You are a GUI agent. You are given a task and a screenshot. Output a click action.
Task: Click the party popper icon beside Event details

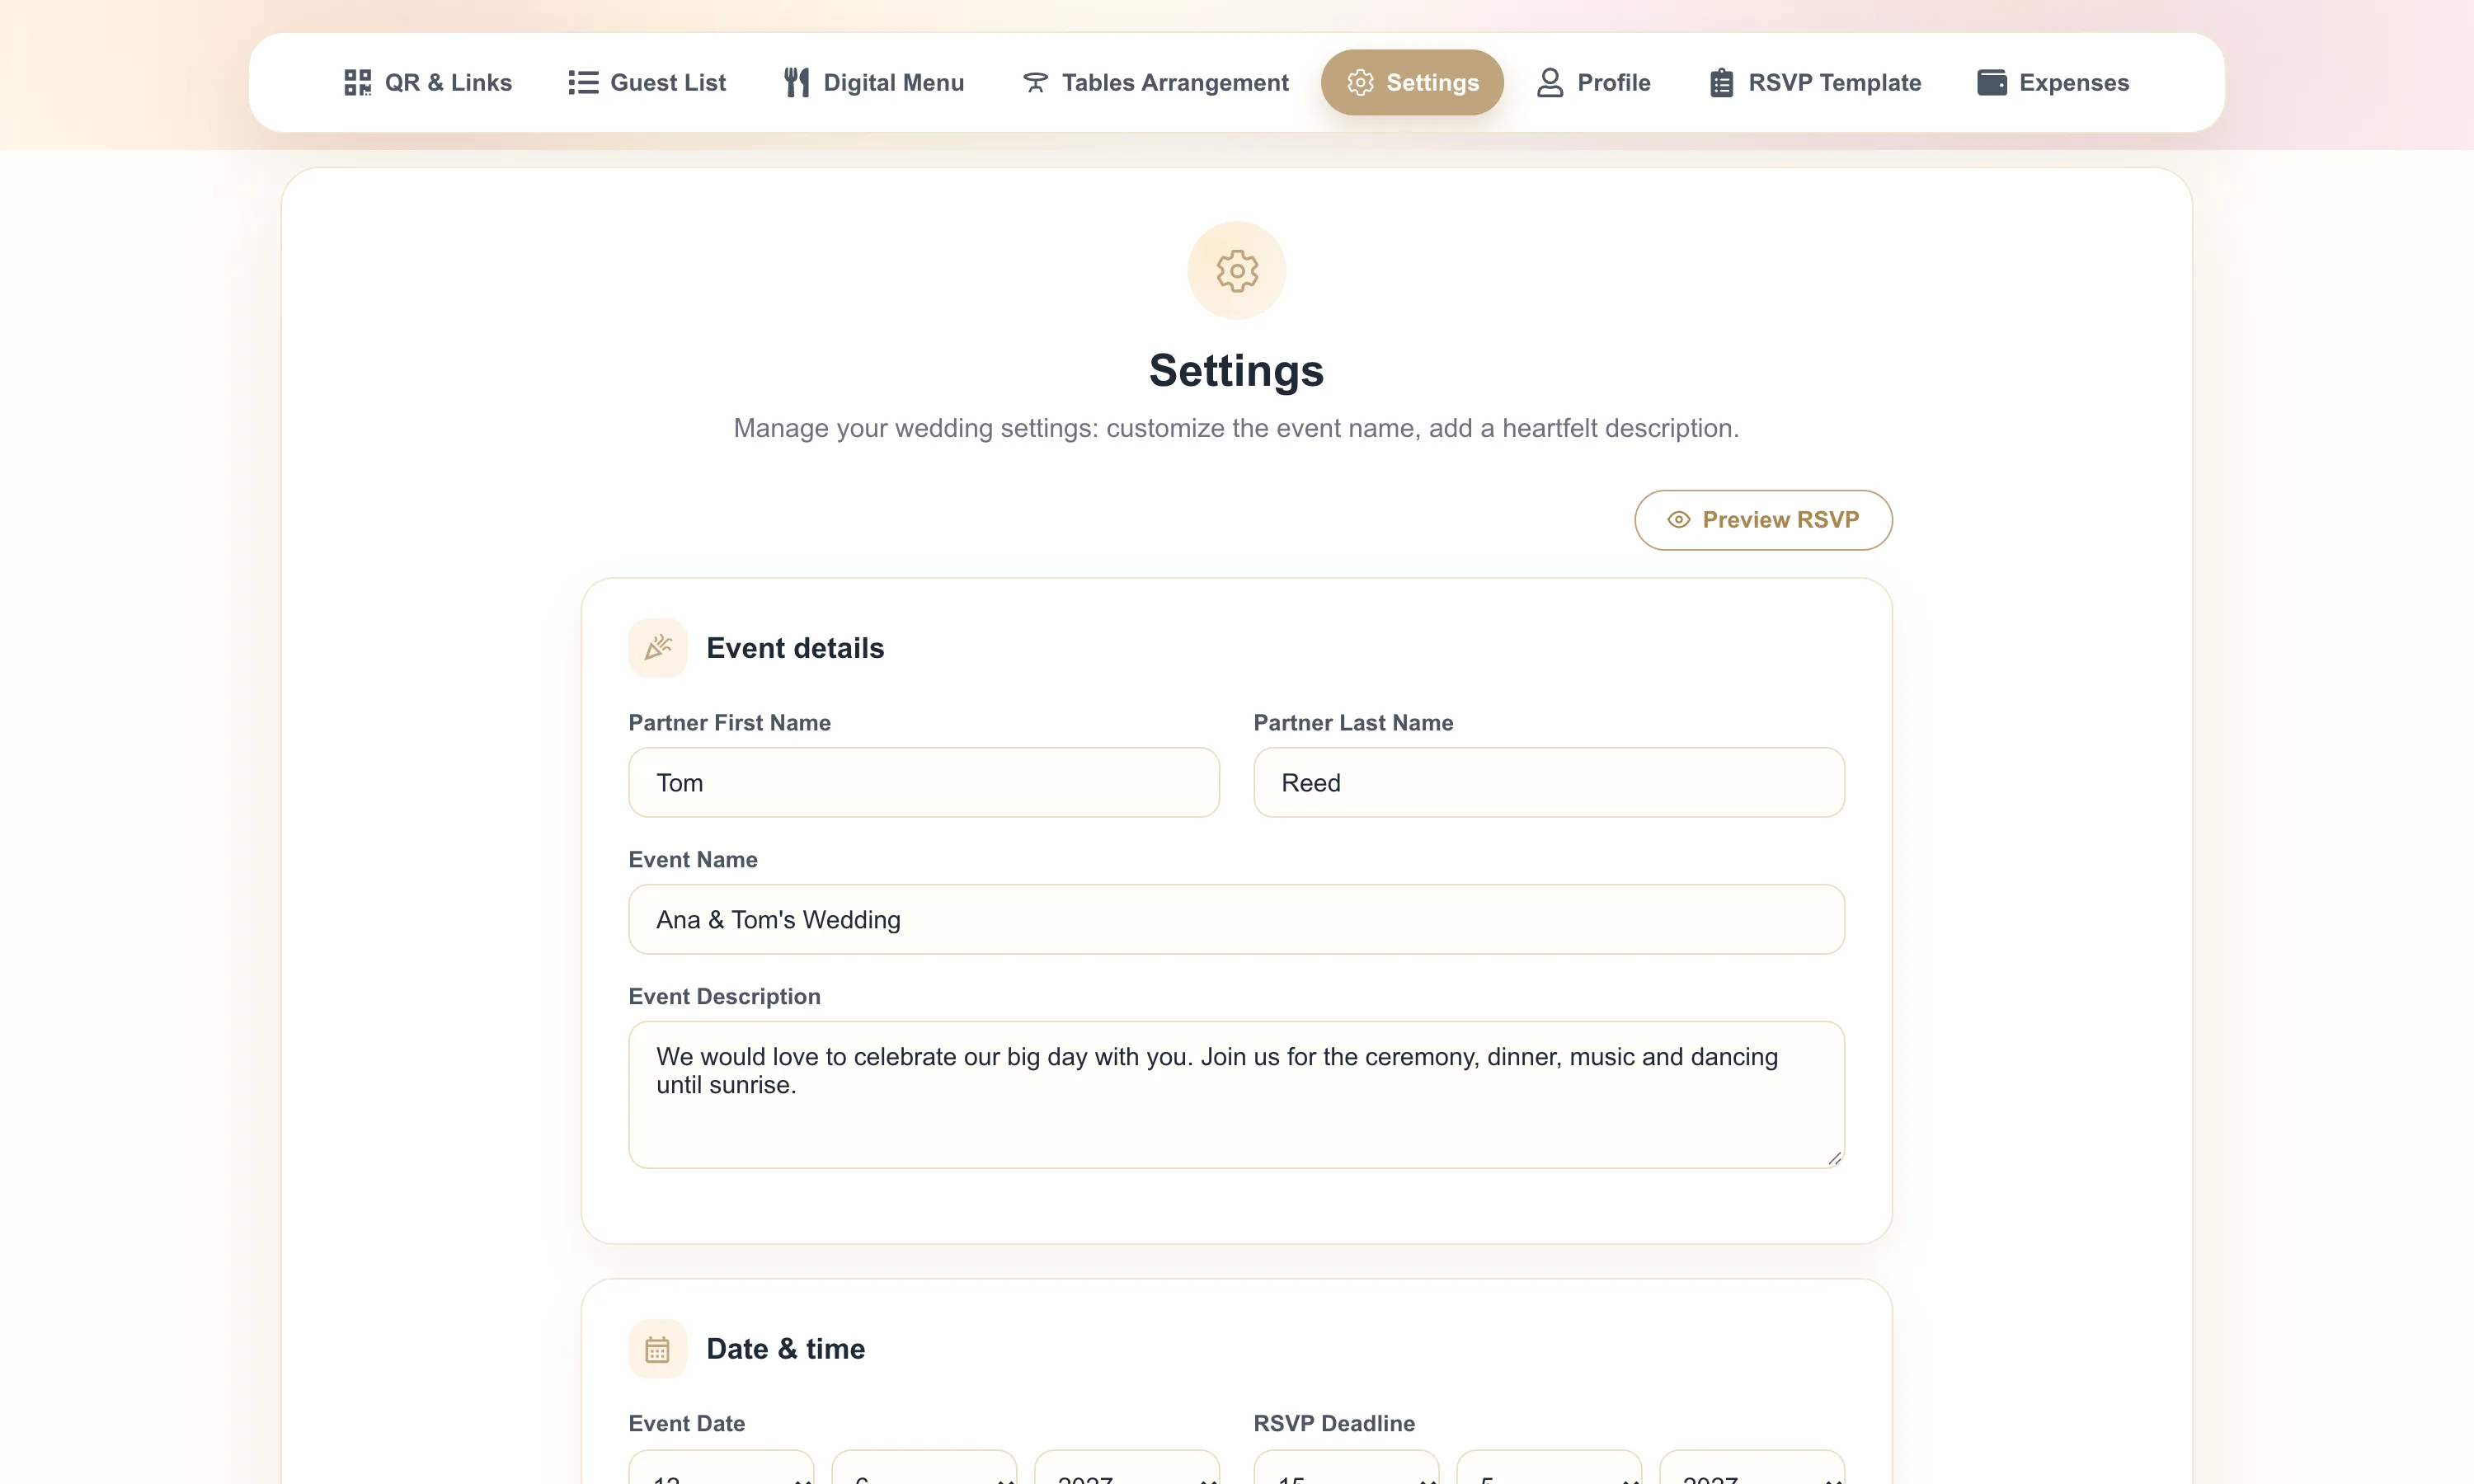coord(658,648)
